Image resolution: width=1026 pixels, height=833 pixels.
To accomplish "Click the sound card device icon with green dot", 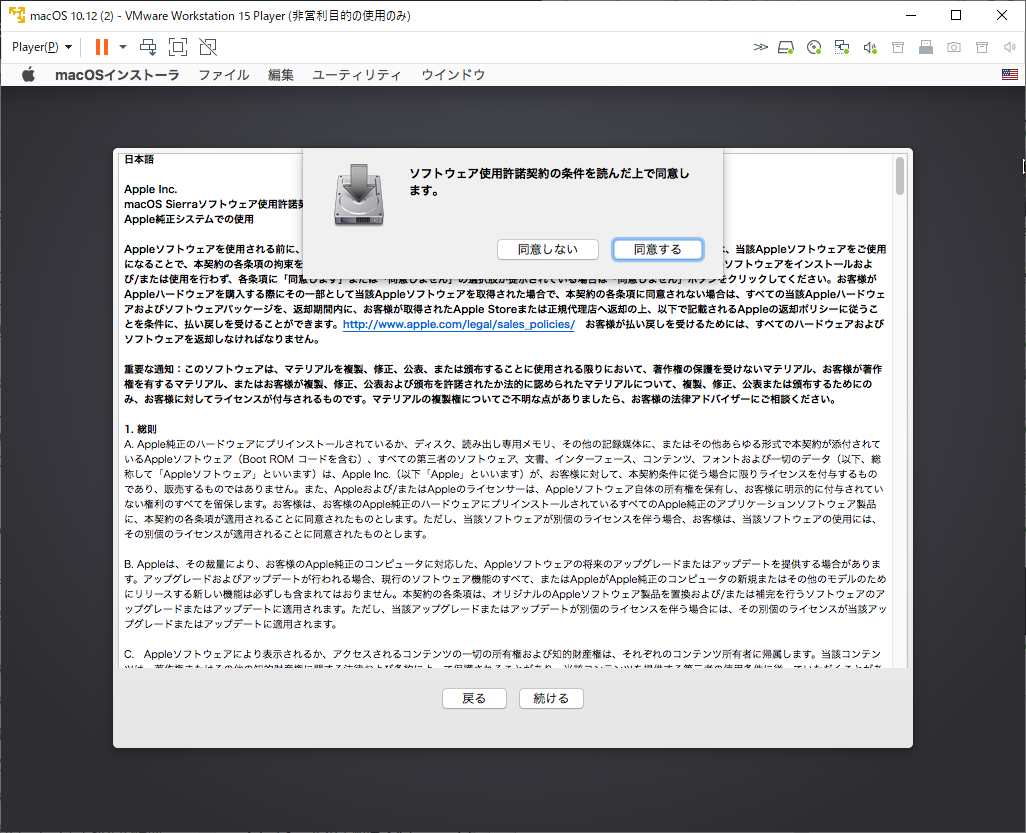I will [x=870, y=47].
